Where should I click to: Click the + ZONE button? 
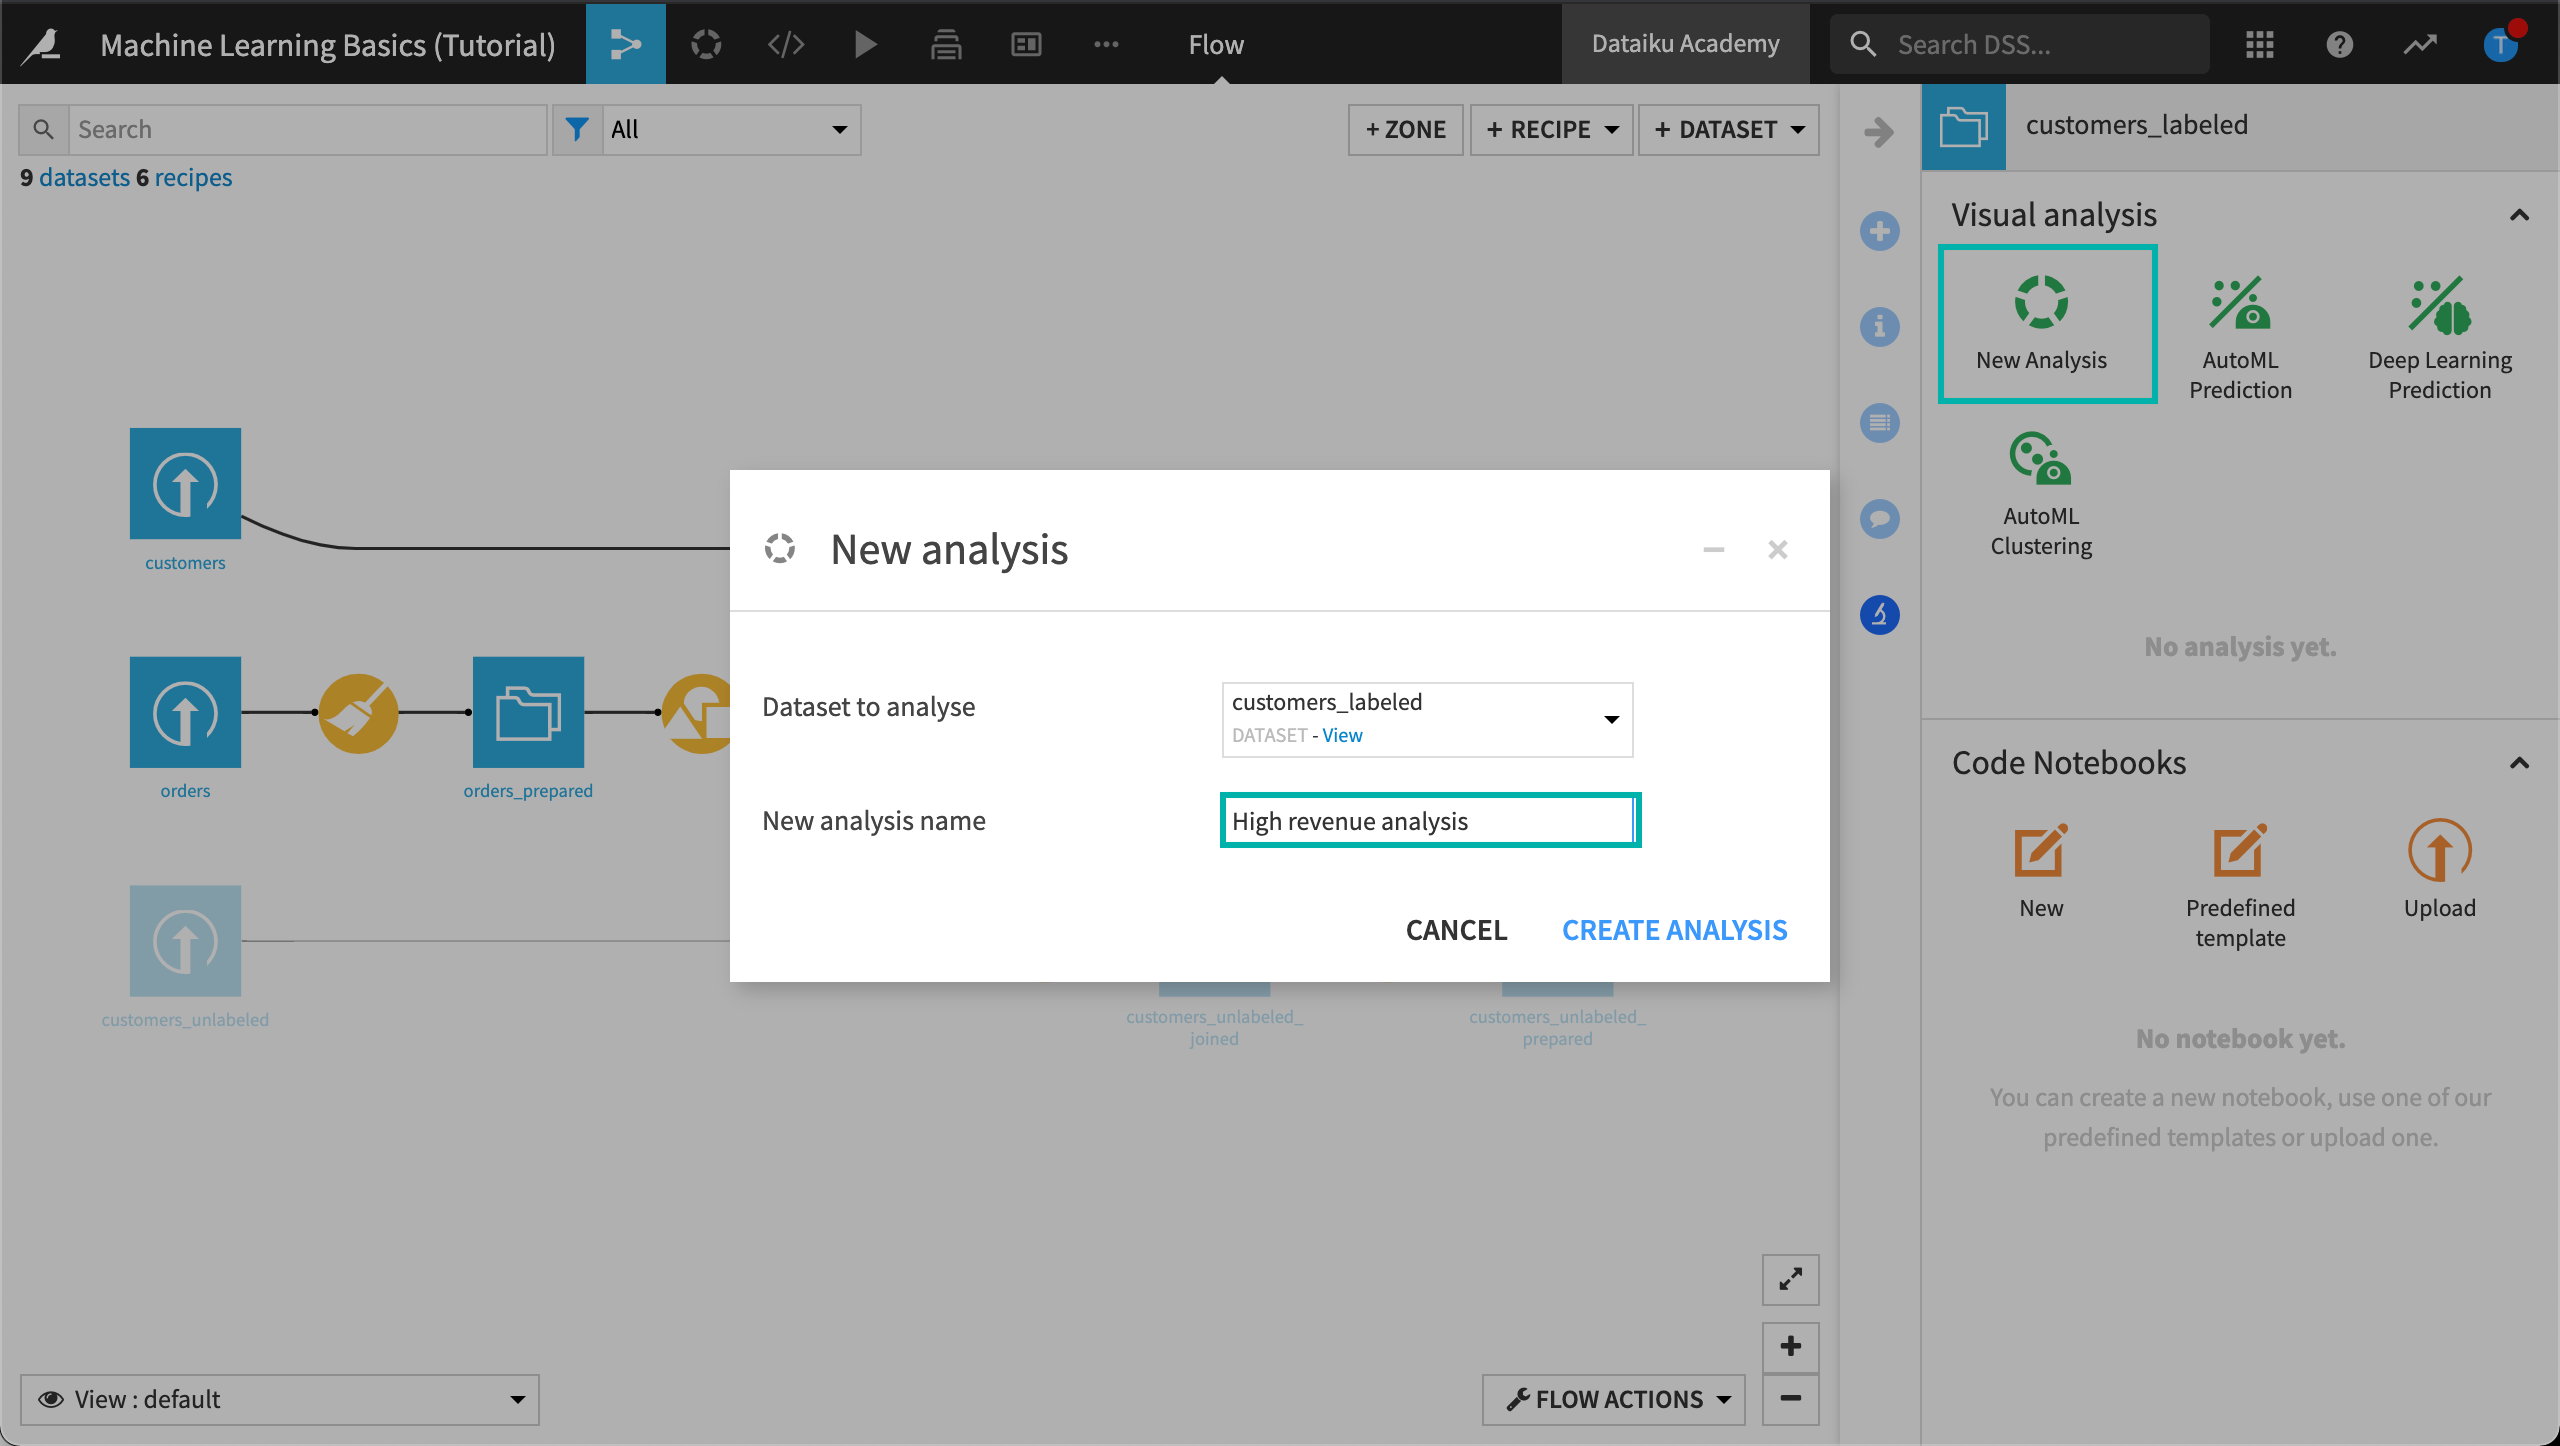point(1405,130)
